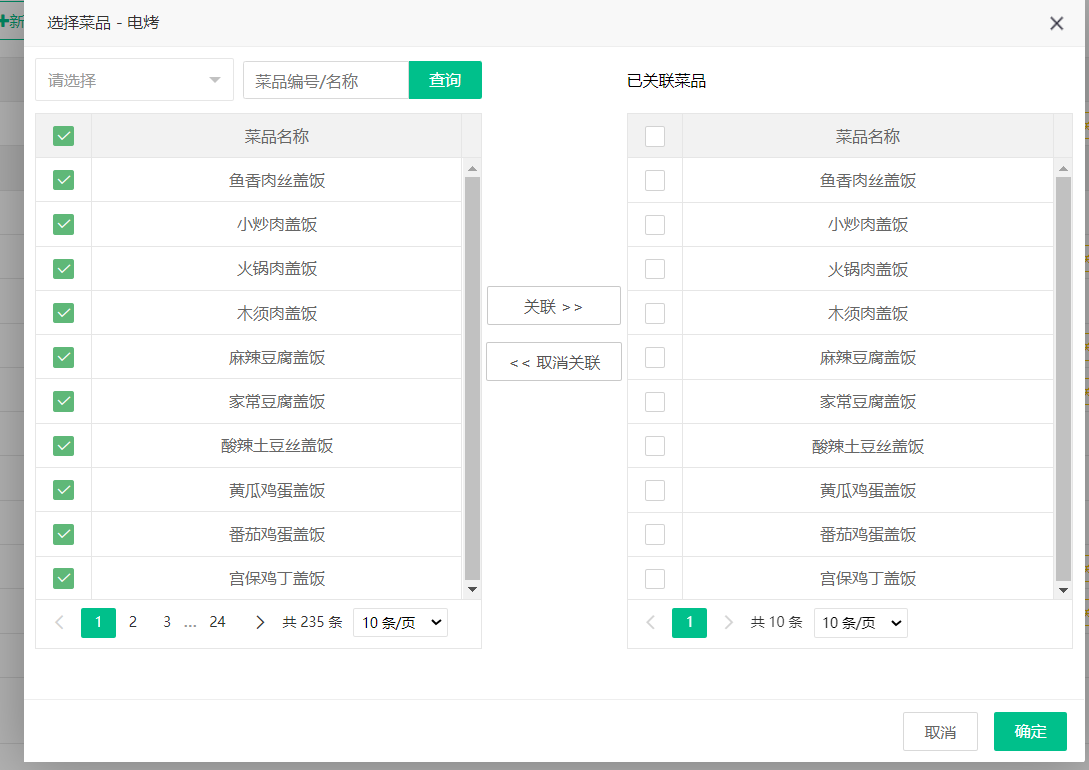Viewport: 1089px width, 770px height.
Task: Check 小炒肉盖饭 in the associated dishes list
Action: pos(655,225)
